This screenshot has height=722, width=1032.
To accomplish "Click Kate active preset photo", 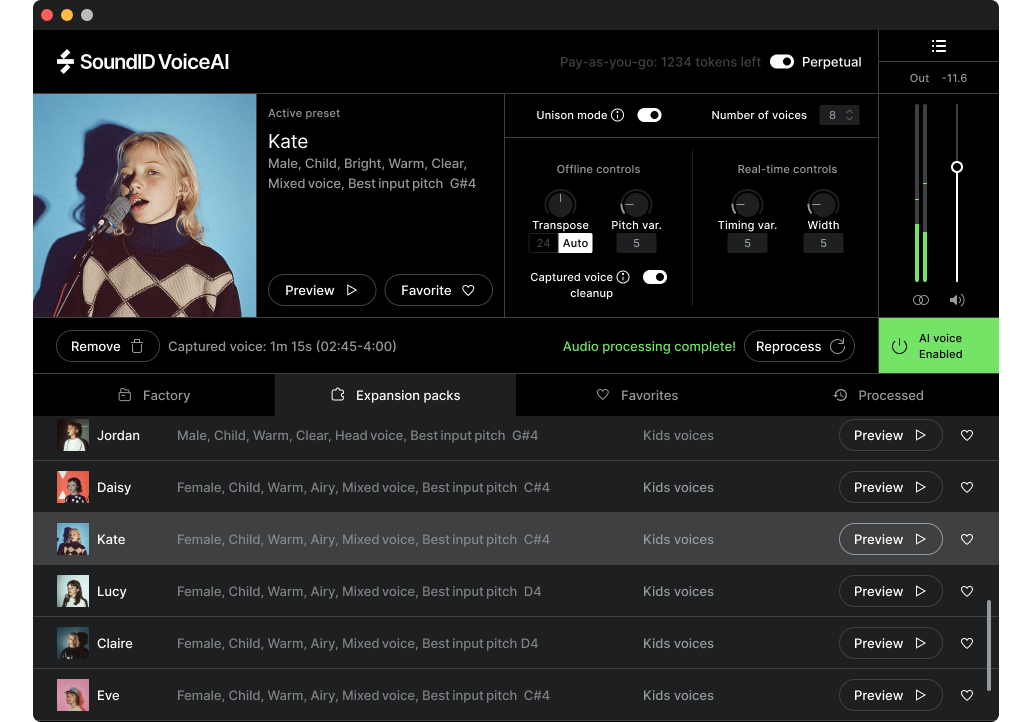I will coord(145,205).
